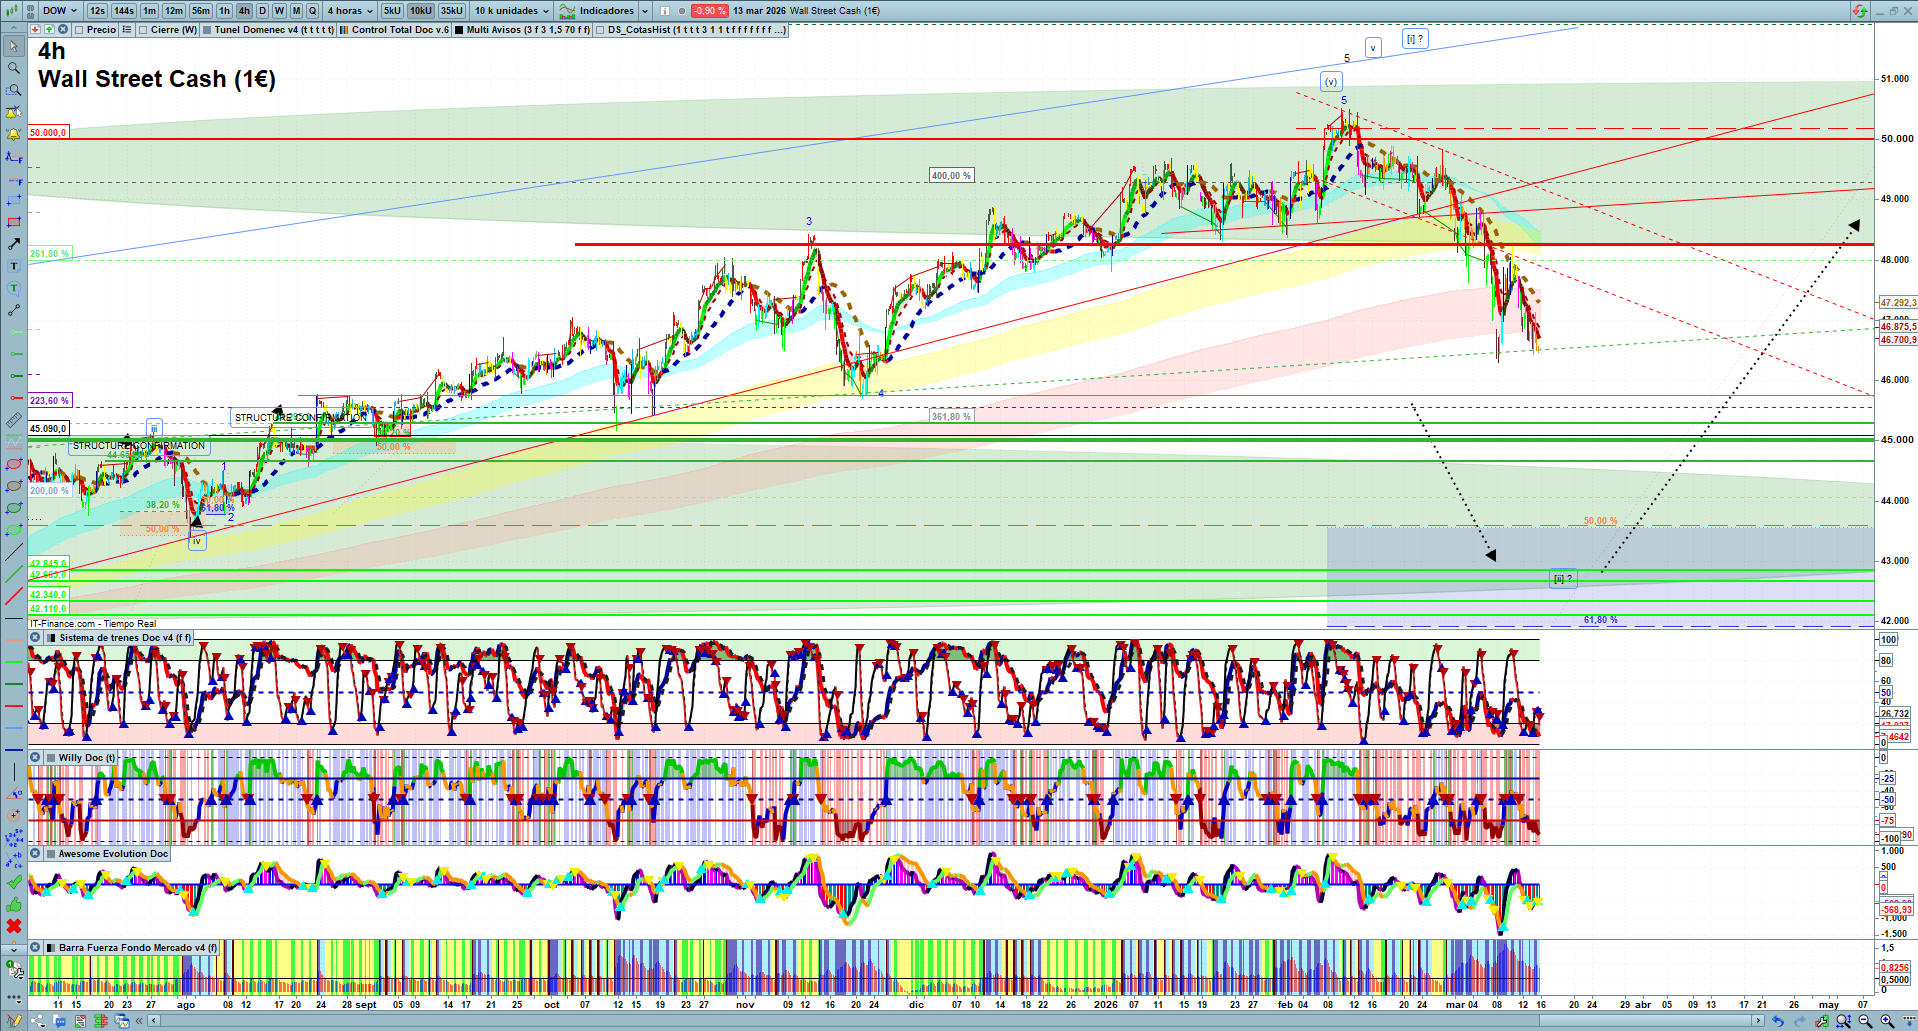Select the zoom-area selection tool

(x=14, y=90)
